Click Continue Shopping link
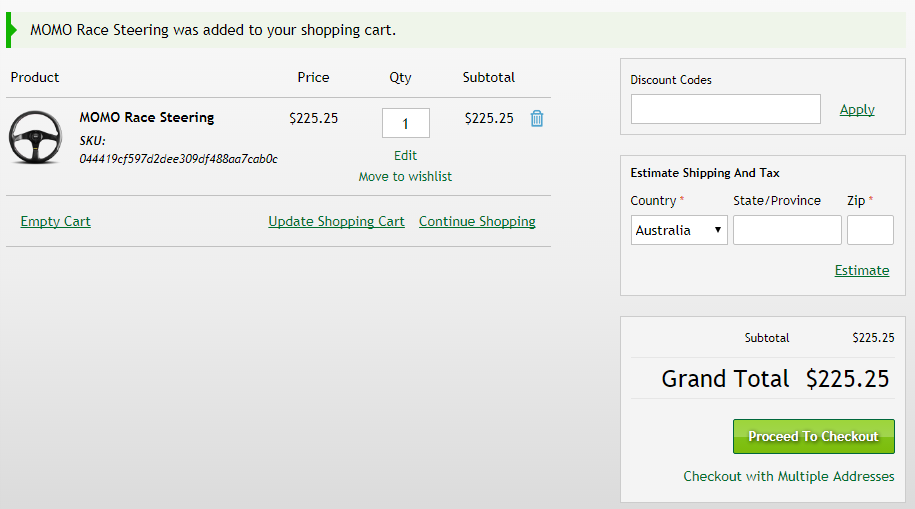 tap(477, 221)
